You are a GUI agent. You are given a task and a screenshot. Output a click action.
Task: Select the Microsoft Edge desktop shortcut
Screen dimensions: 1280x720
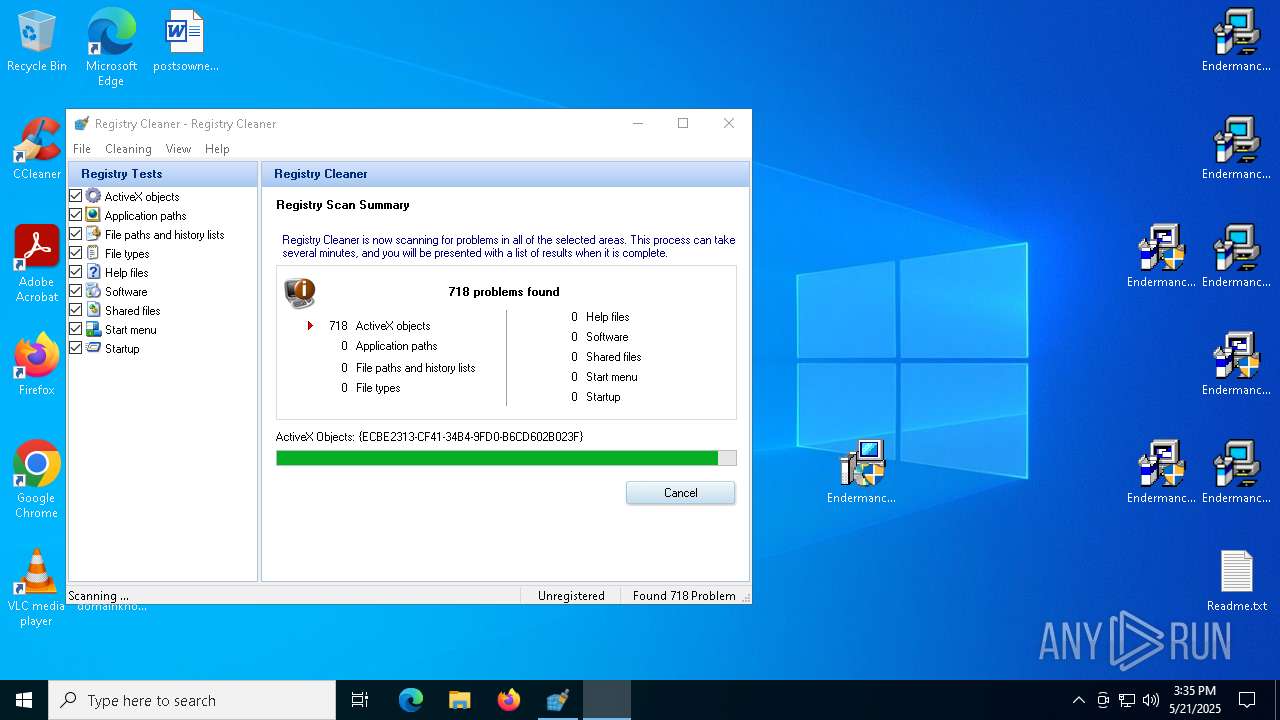[x=111, y=47]
